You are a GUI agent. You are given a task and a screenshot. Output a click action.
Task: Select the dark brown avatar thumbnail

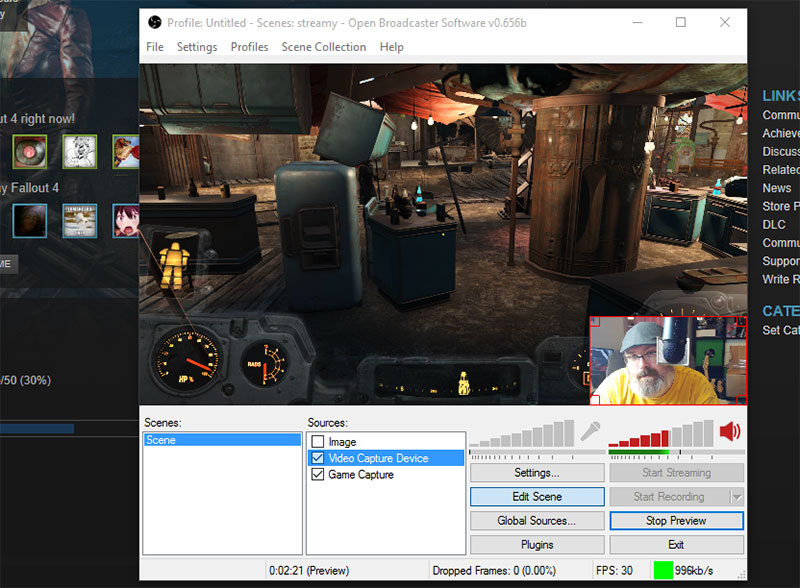pyautogui.click(x=30, y=220)
